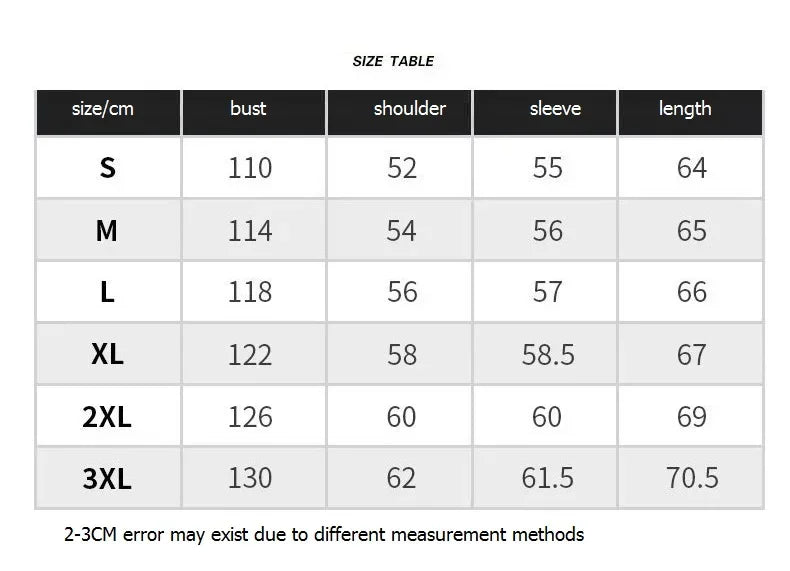Viewport: 790px width, 571px height.
Task: Click the 2-3CM measurement error note
Action: [323, 534]
